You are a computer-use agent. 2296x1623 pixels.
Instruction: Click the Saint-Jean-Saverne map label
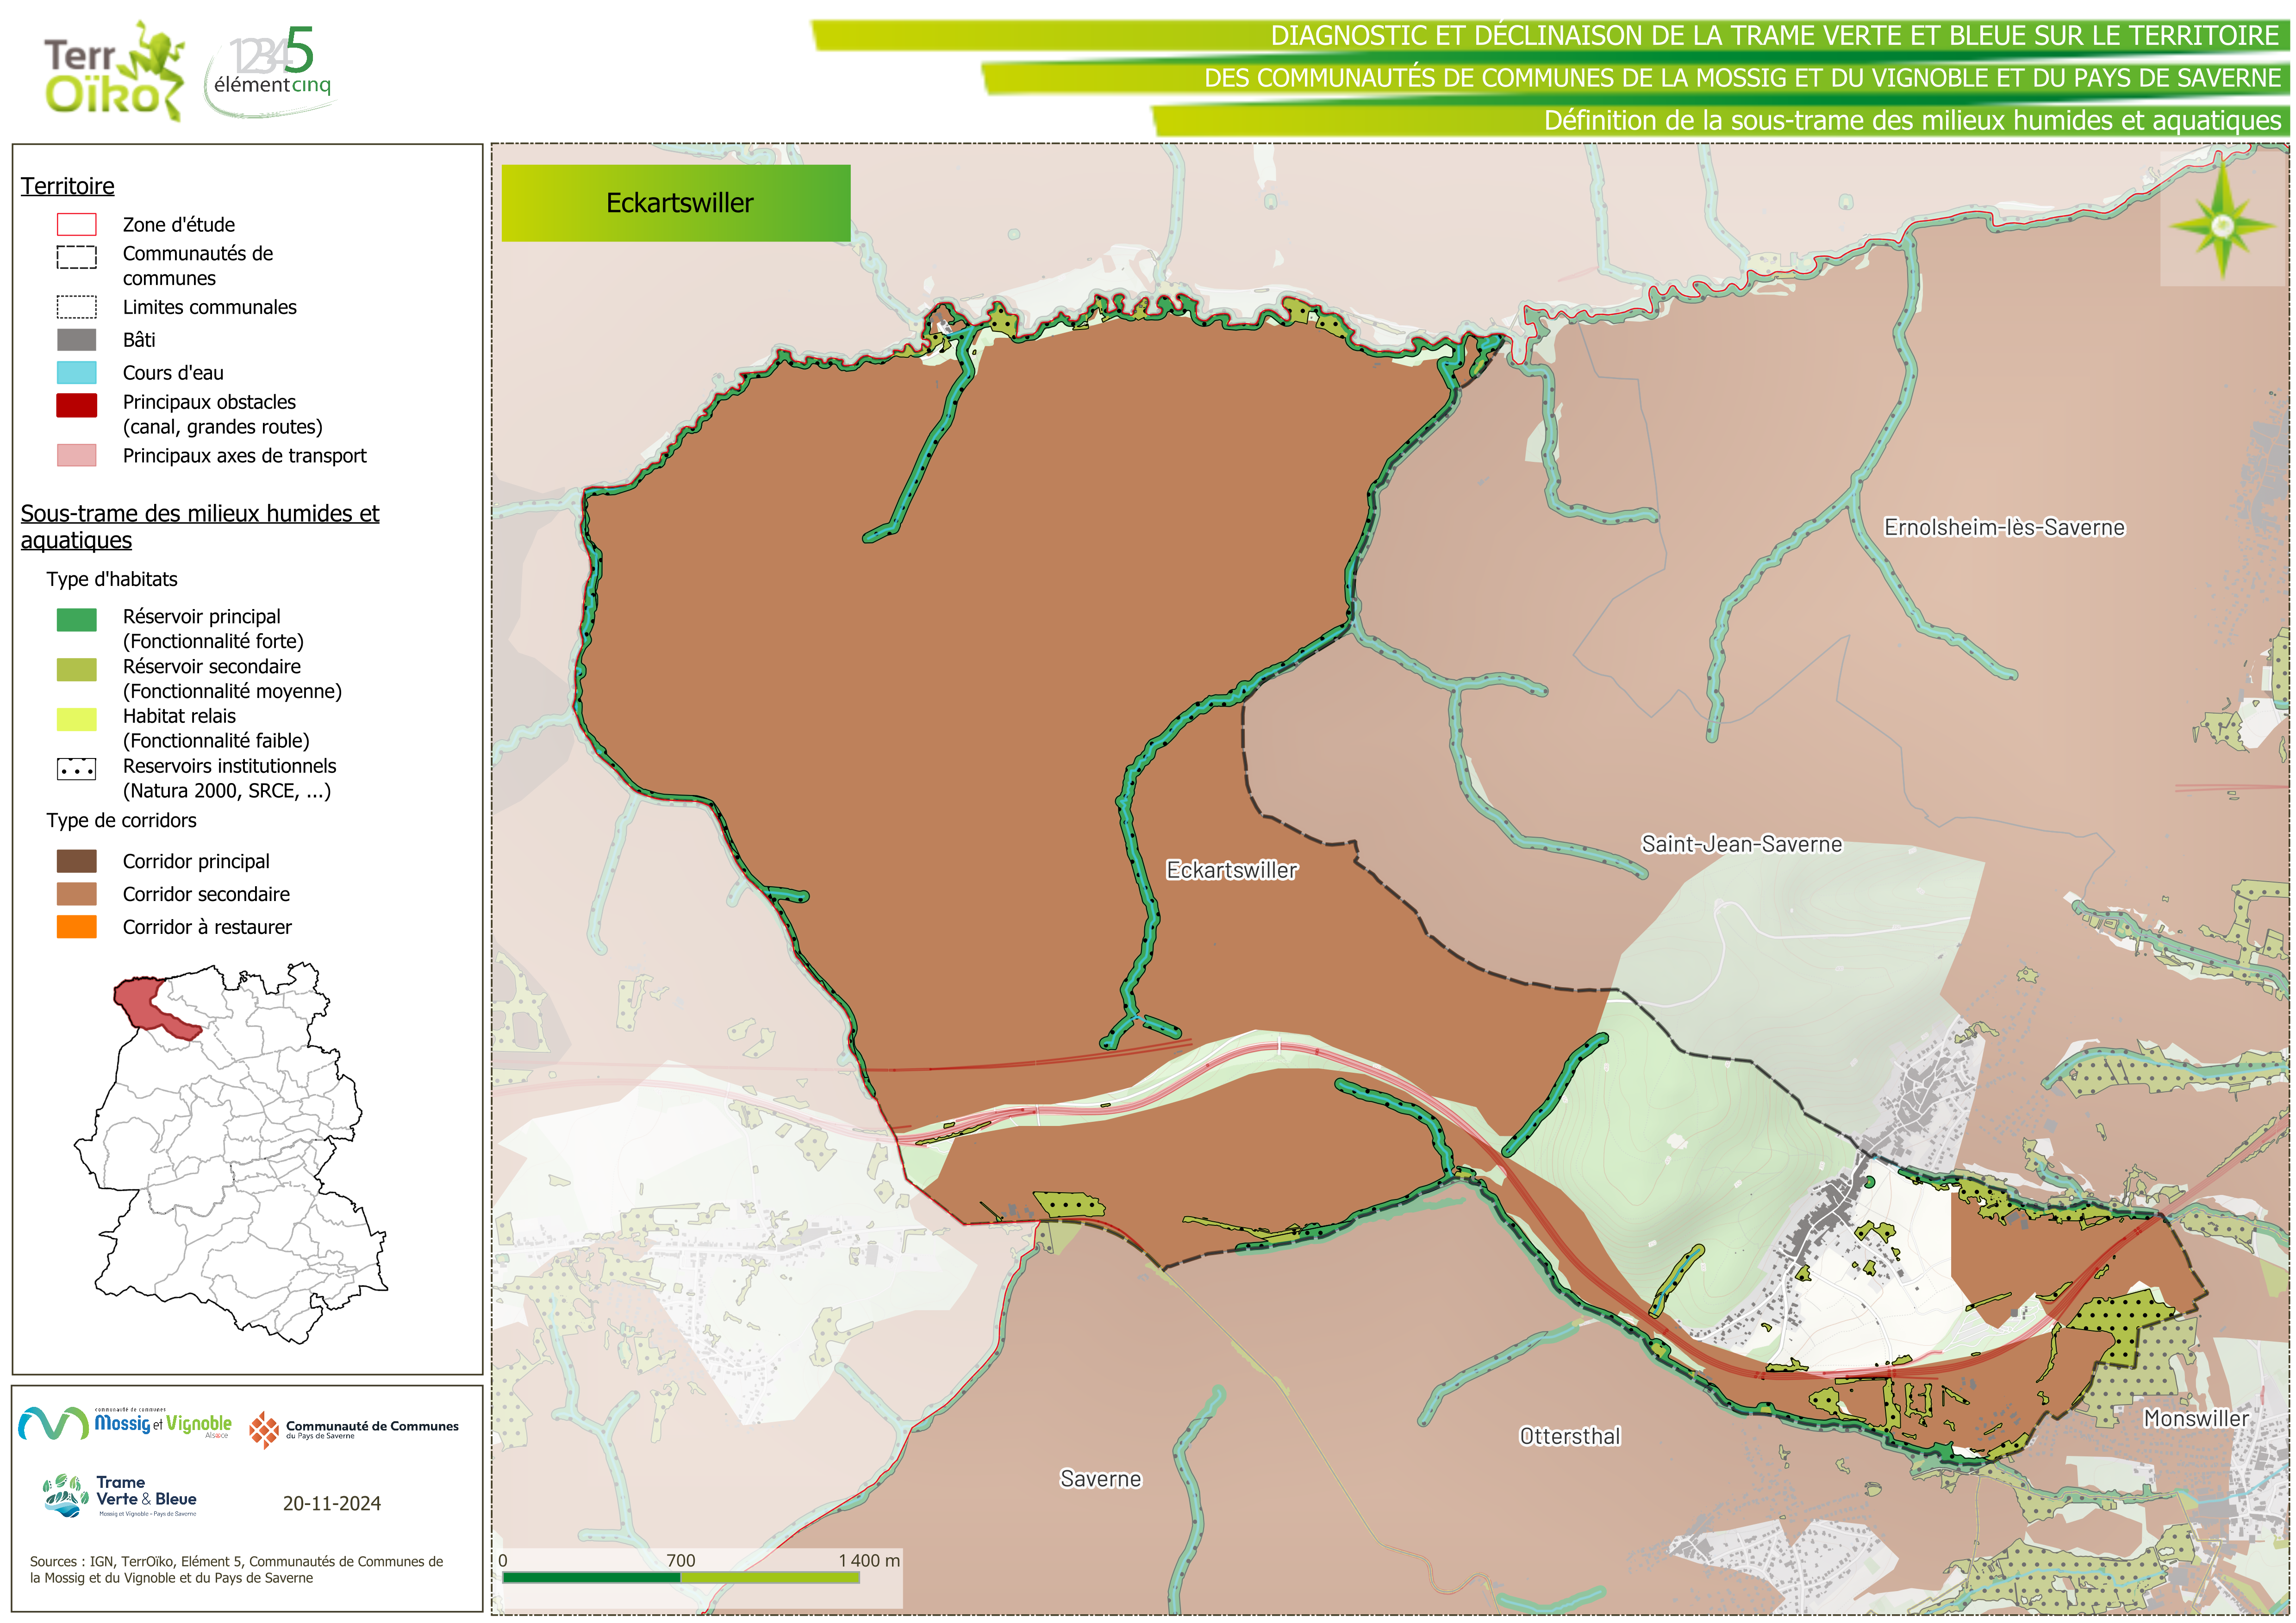[x=1741, y=844]
